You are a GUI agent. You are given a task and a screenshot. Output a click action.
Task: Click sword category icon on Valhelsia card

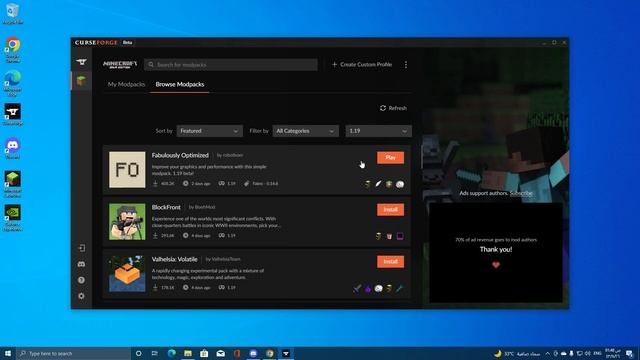pos(357,288)
